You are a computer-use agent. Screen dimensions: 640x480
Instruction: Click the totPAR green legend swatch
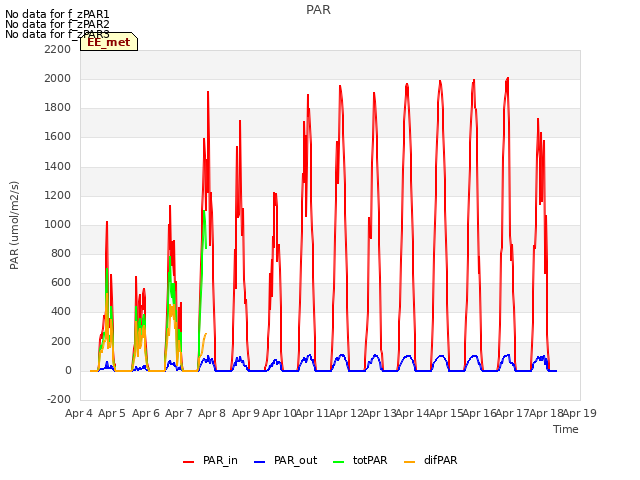coord(338,462)
